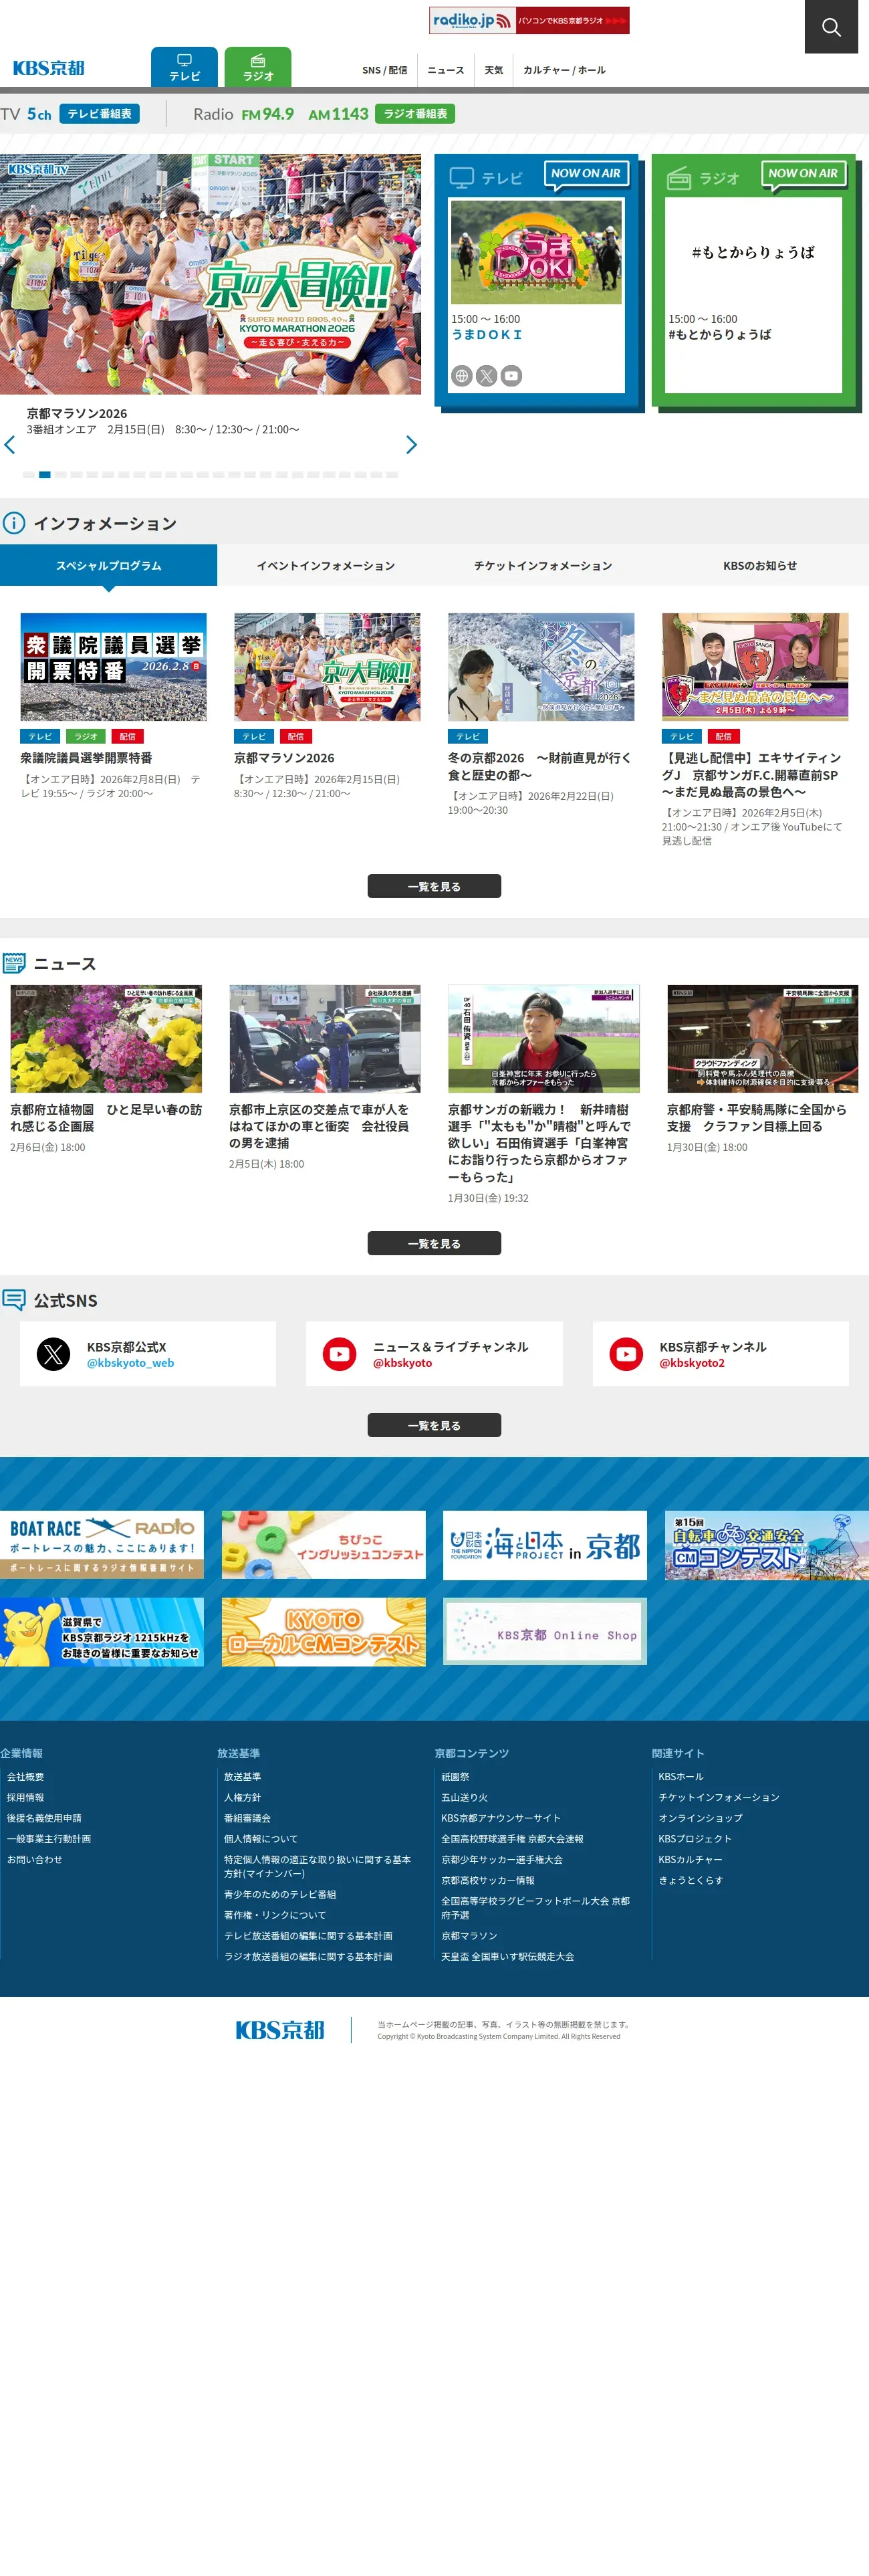This screenshot has height=2576, width=869.
Task: Go to next carousel slide arrow
Action: [411, 445]
